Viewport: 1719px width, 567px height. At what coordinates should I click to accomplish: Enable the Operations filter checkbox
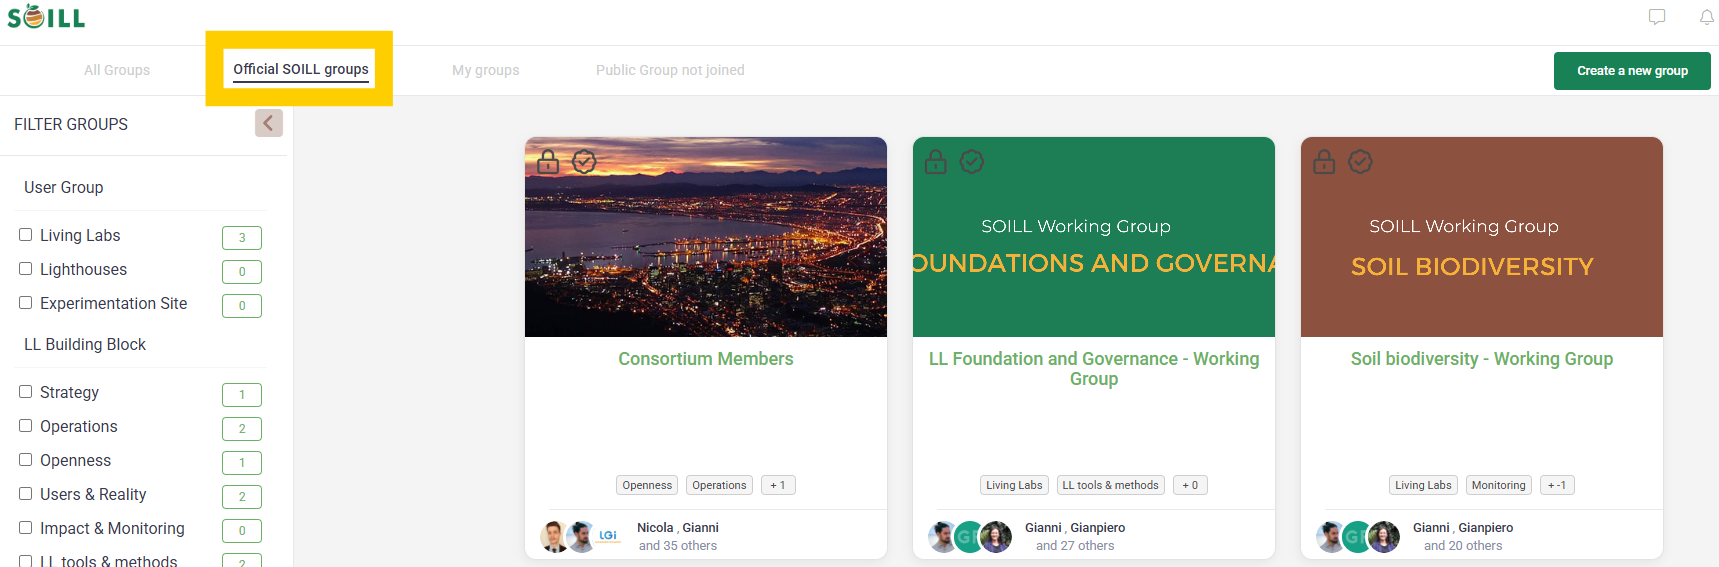[x=26, y=426]
